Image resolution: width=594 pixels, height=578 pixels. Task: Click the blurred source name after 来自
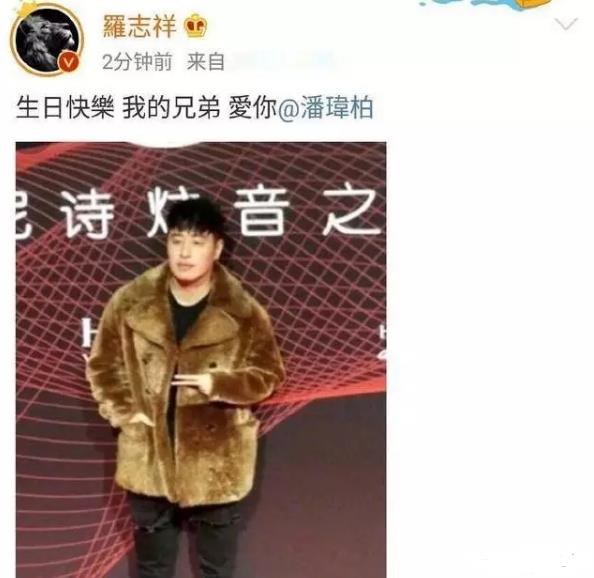282,61
